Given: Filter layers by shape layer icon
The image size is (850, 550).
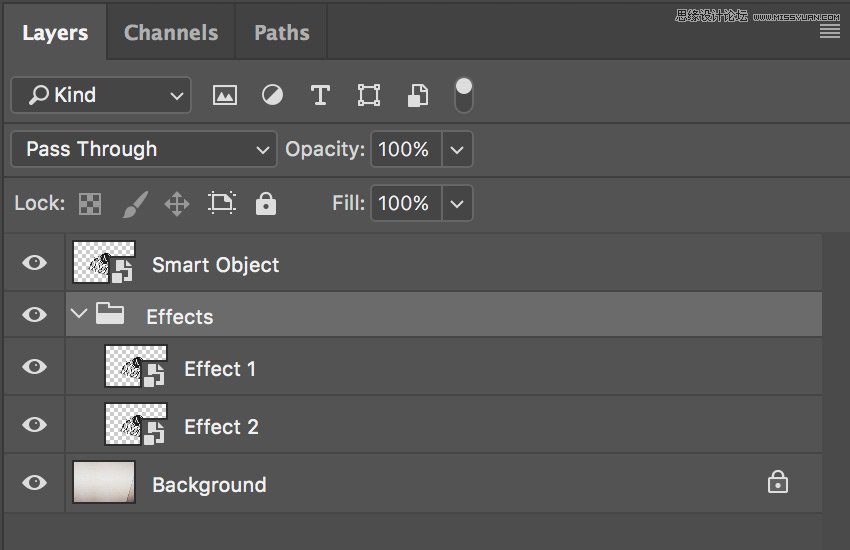Looking at the screenshot, I should [x=369, y=96].
